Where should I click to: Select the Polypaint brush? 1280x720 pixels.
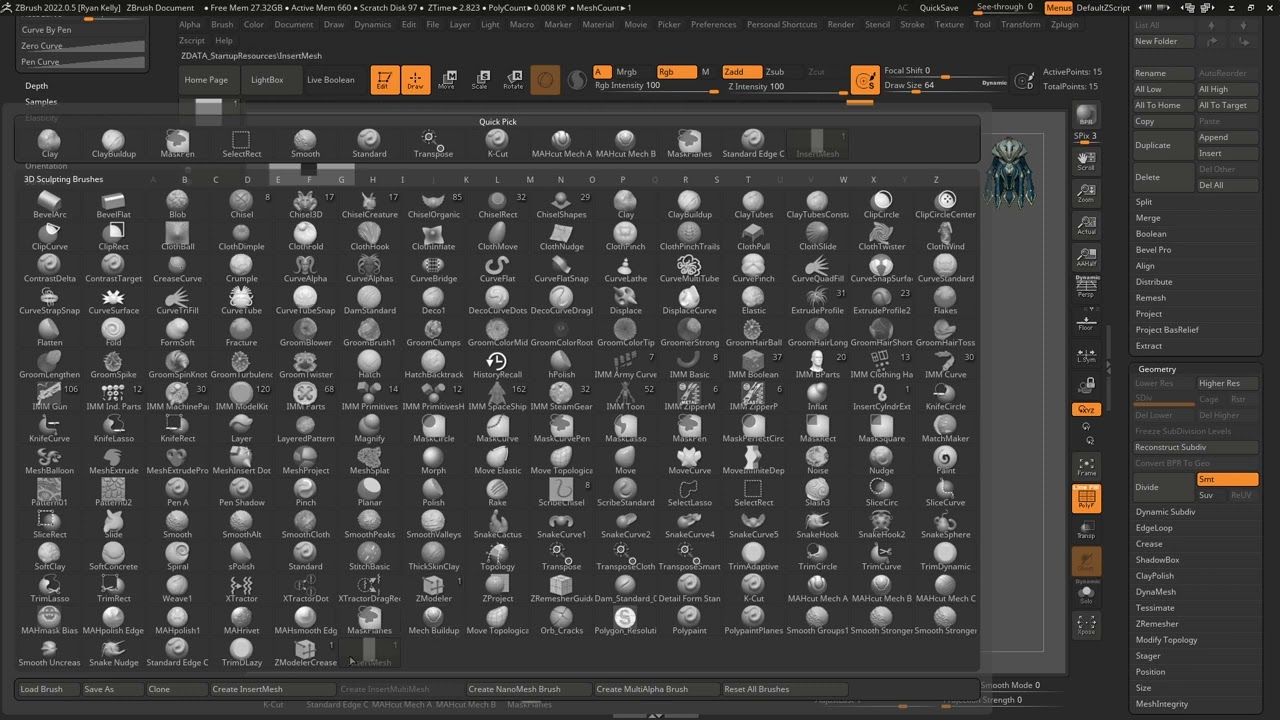(689, 620)
